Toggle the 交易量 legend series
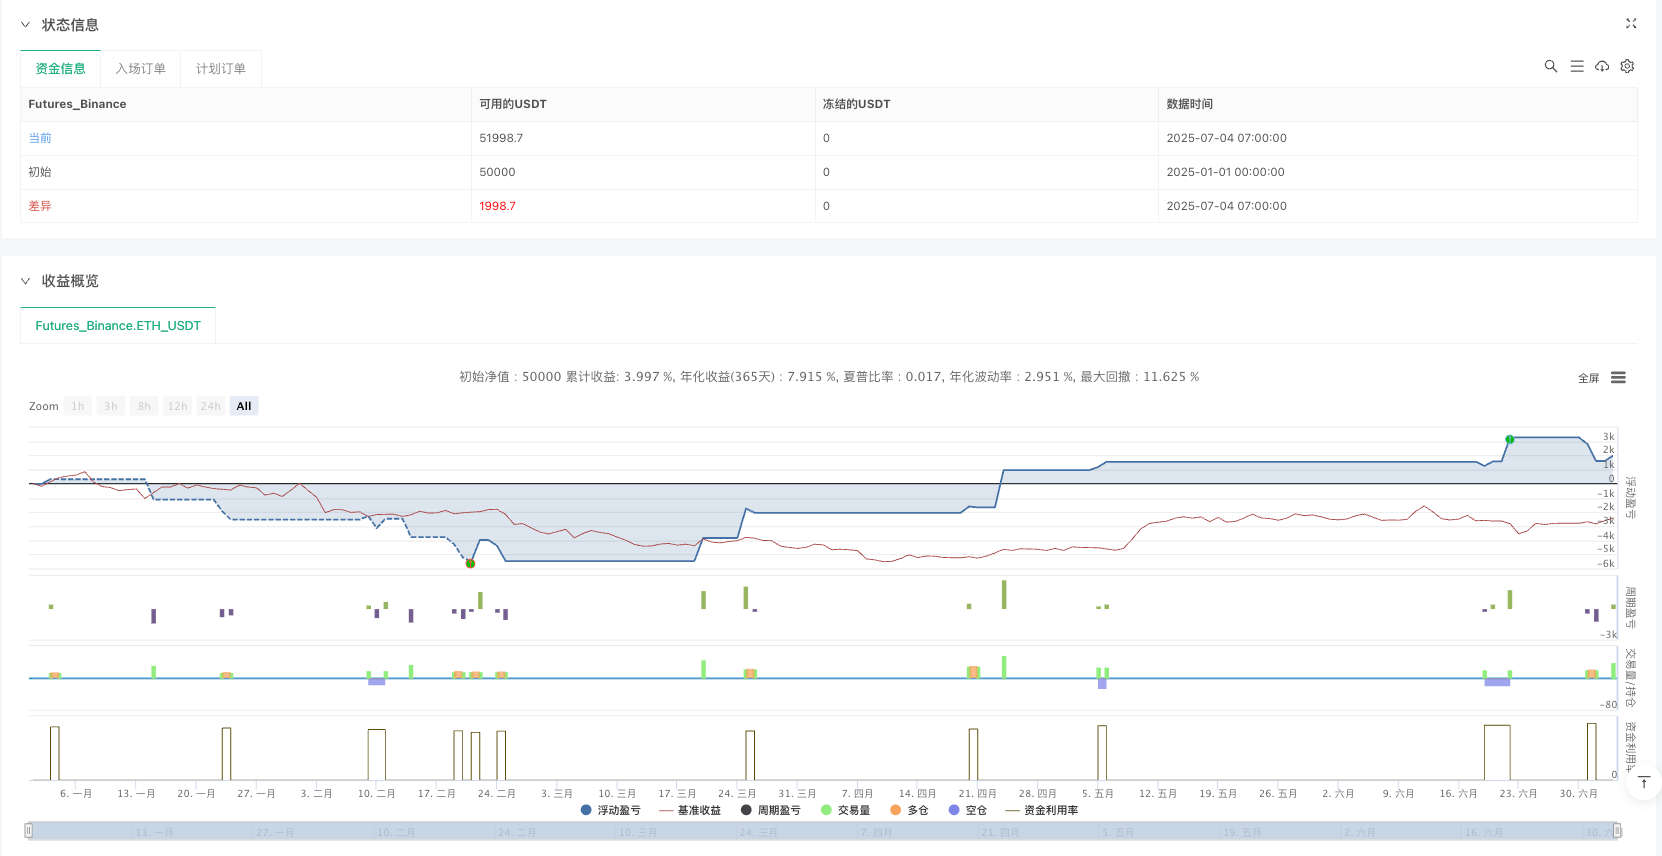Screen dimensions: 1662x856 (x=846, y=810)
